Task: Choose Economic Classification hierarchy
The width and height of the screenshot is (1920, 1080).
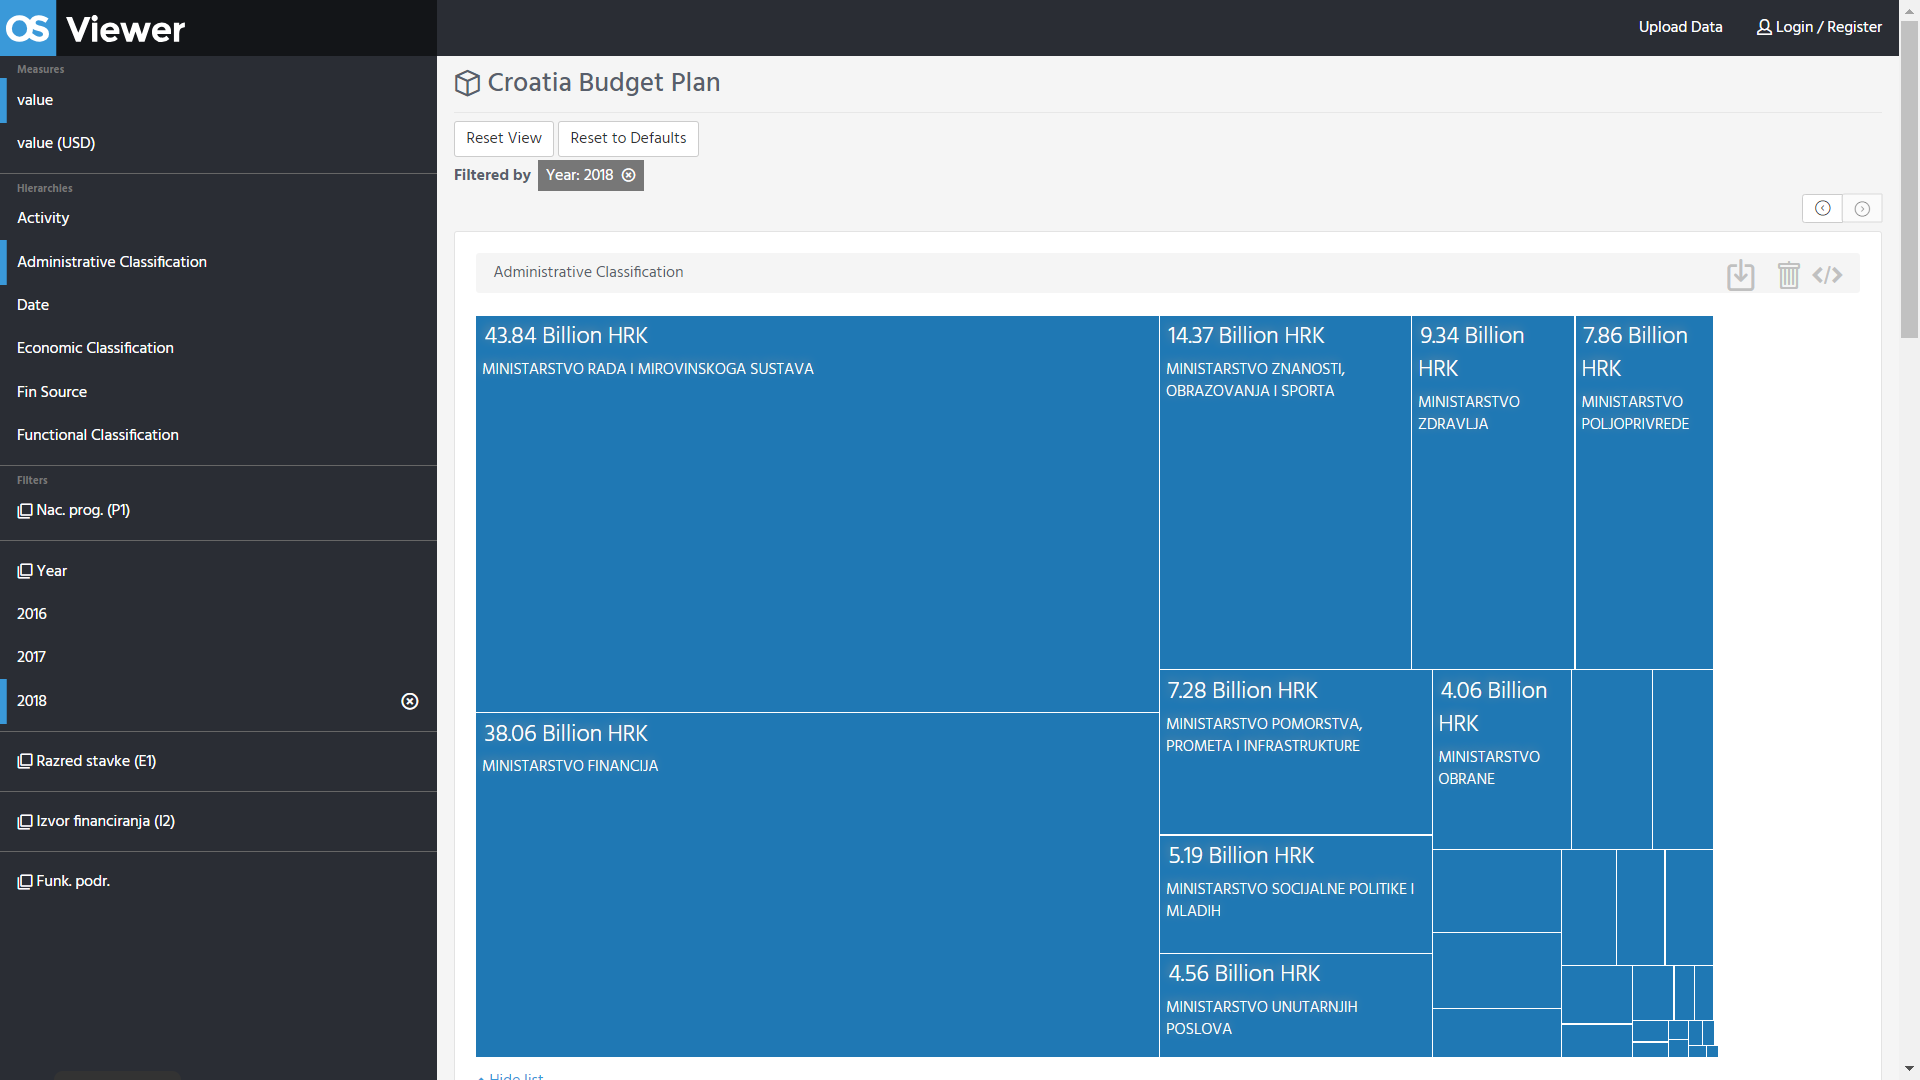Action: 218,348
